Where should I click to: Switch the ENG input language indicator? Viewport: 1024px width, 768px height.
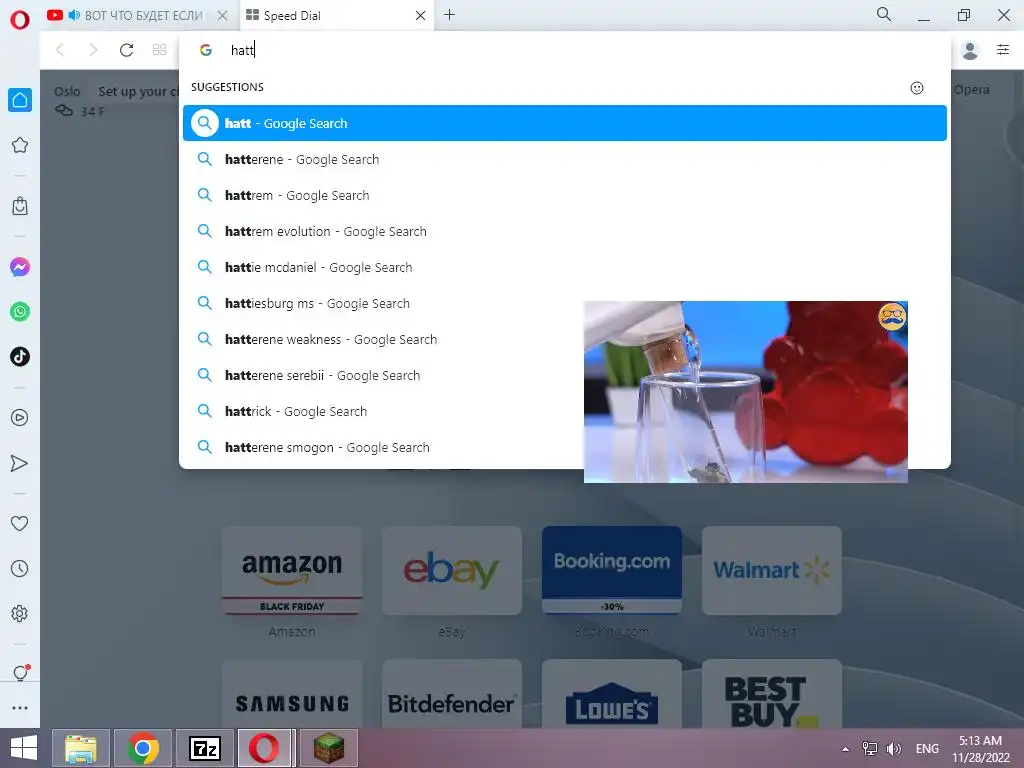pos(927,749)
